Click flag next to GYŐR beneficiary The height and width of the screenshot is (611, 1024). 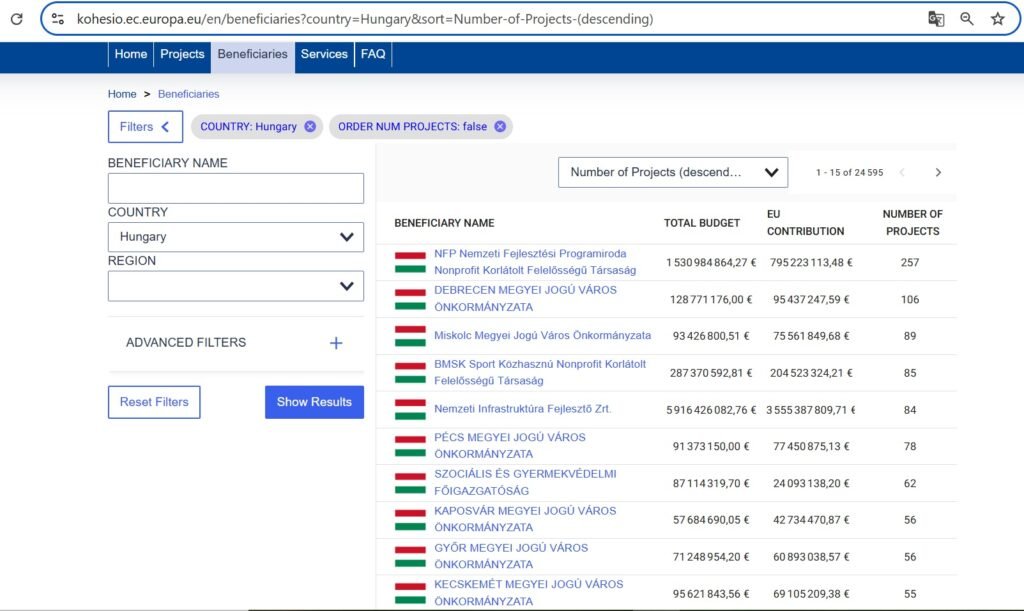(x=410, y=557)
